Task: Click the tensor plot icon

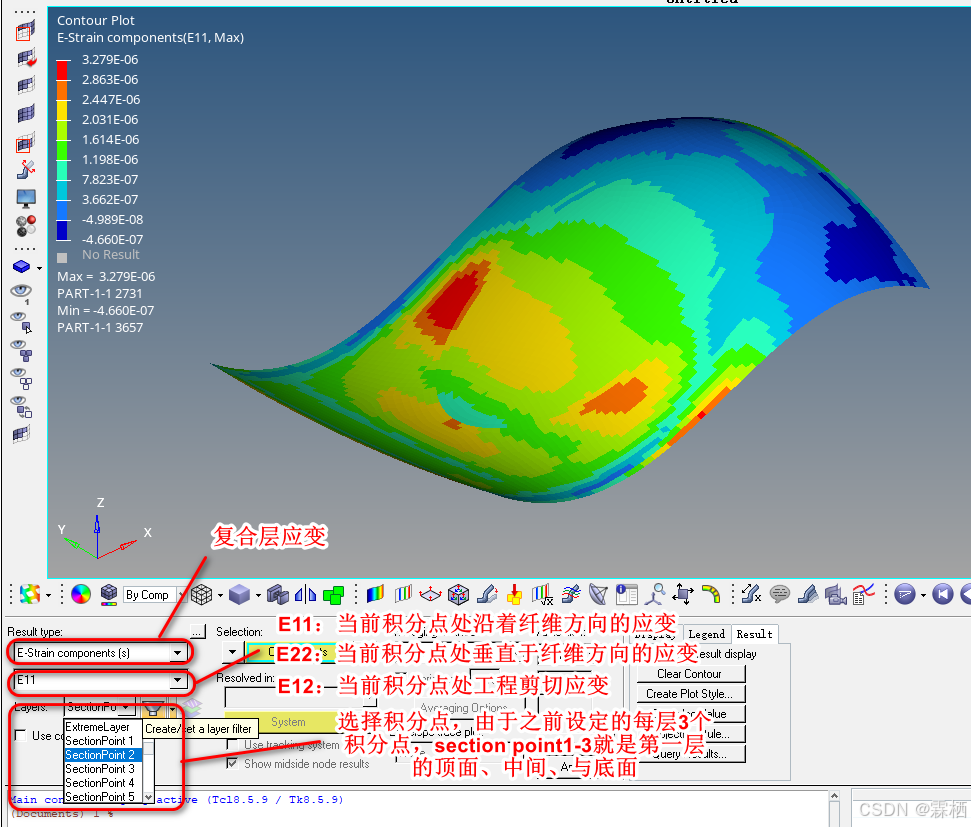Action: point(430,594)
